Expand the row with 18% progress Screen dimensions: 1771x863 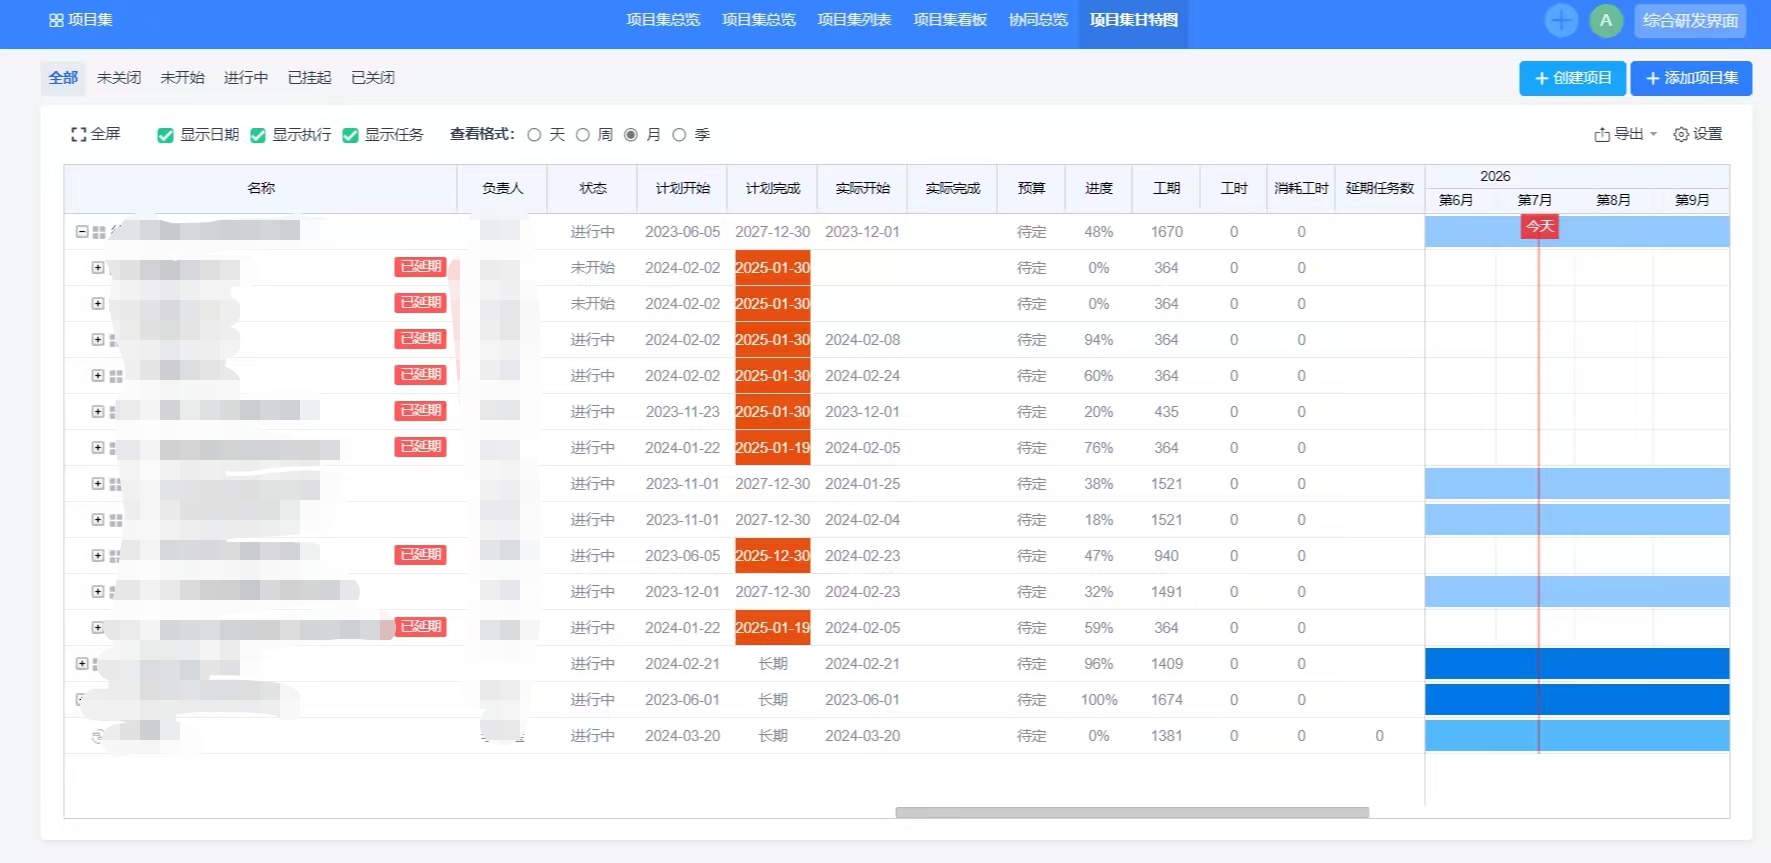click(98, 519)
